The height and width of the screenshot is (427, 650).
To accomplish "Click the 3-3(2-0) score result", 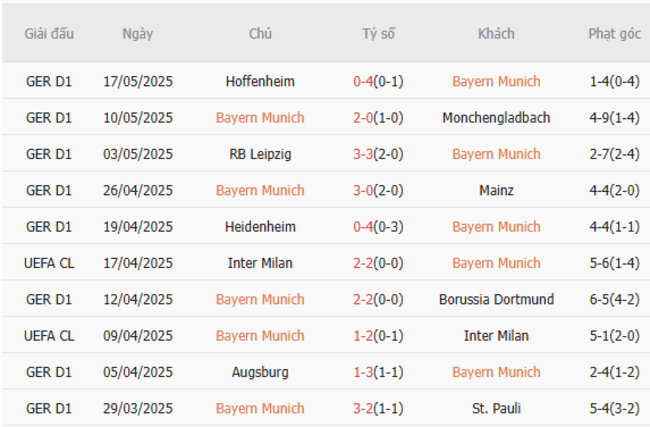I will tap(378, 154).
